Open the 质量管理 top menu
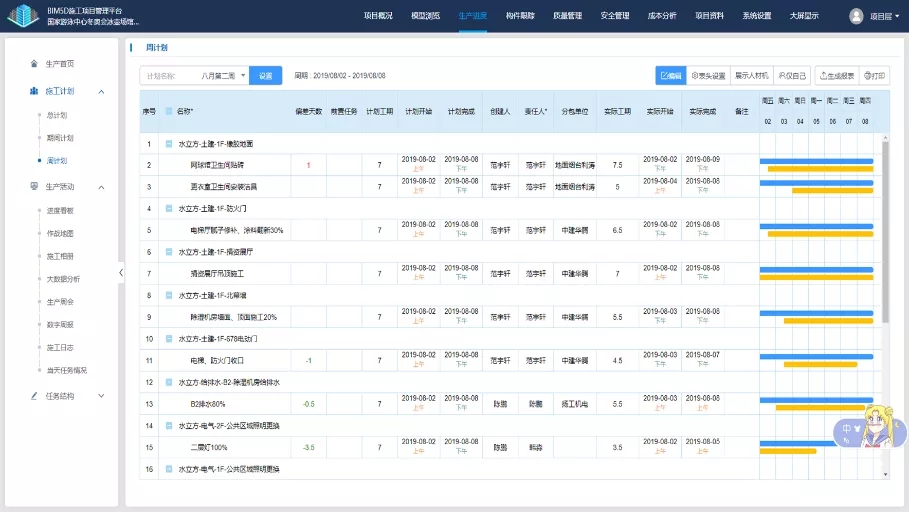 click(567, 16)
